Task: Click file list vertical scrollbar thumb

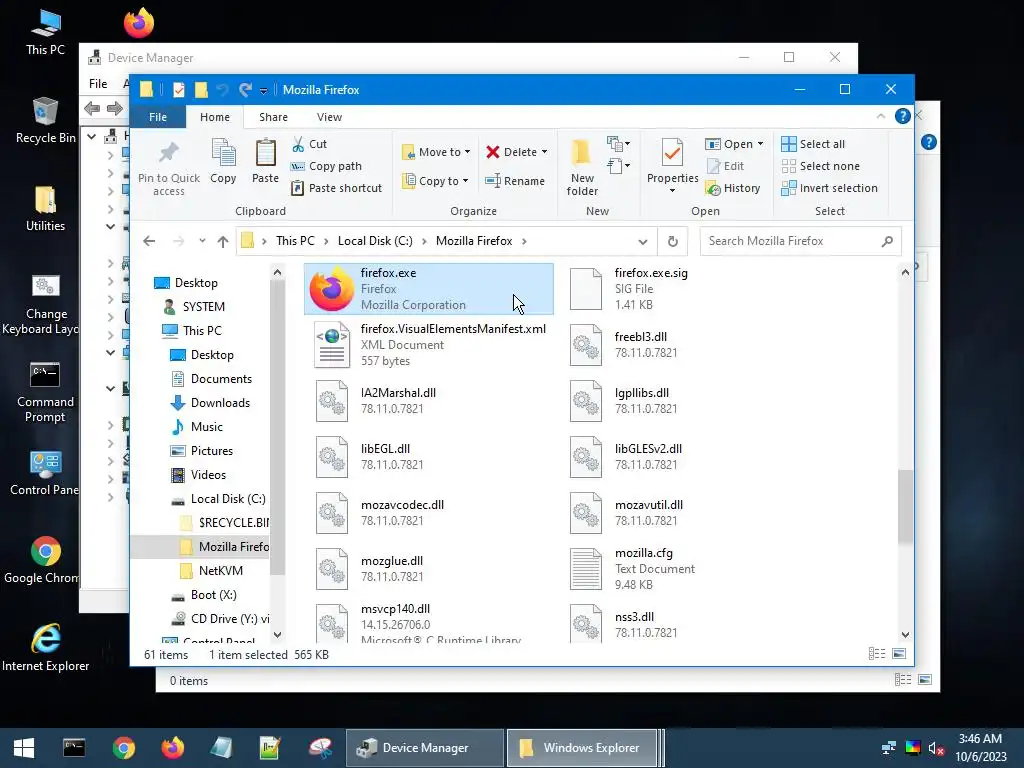Action: pyautogui.click(x=905, y=506)
